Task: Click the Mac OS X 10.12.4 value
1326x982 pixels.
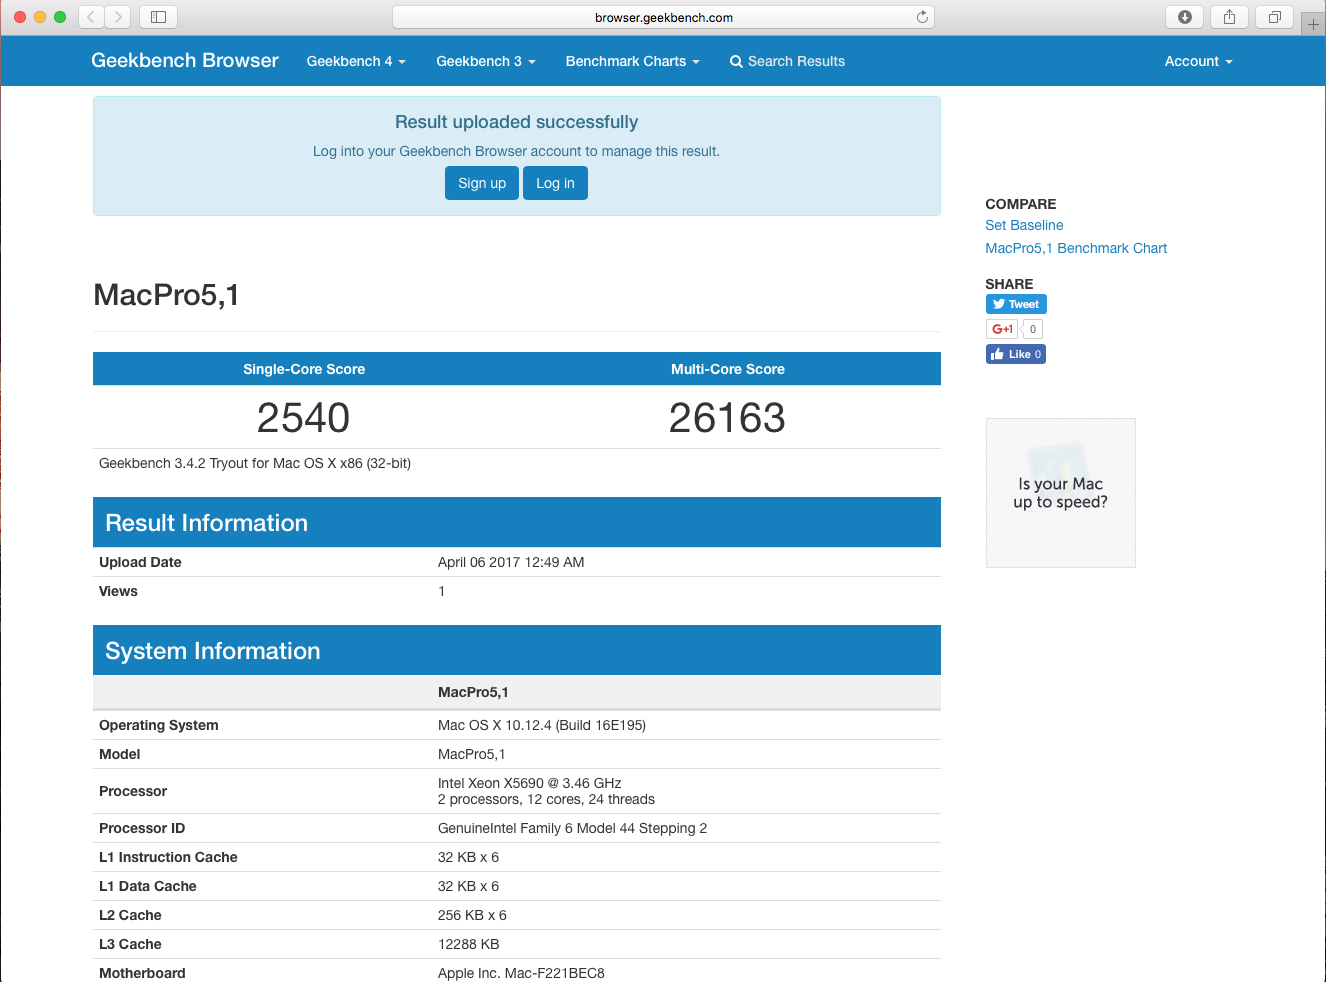Action: 542,725
